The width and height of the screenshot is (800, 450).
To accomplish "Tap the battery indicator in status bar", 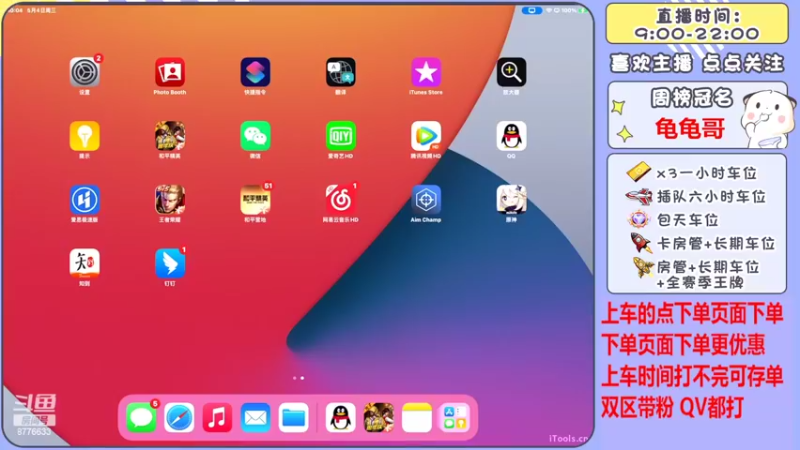I will click(582, 10).
